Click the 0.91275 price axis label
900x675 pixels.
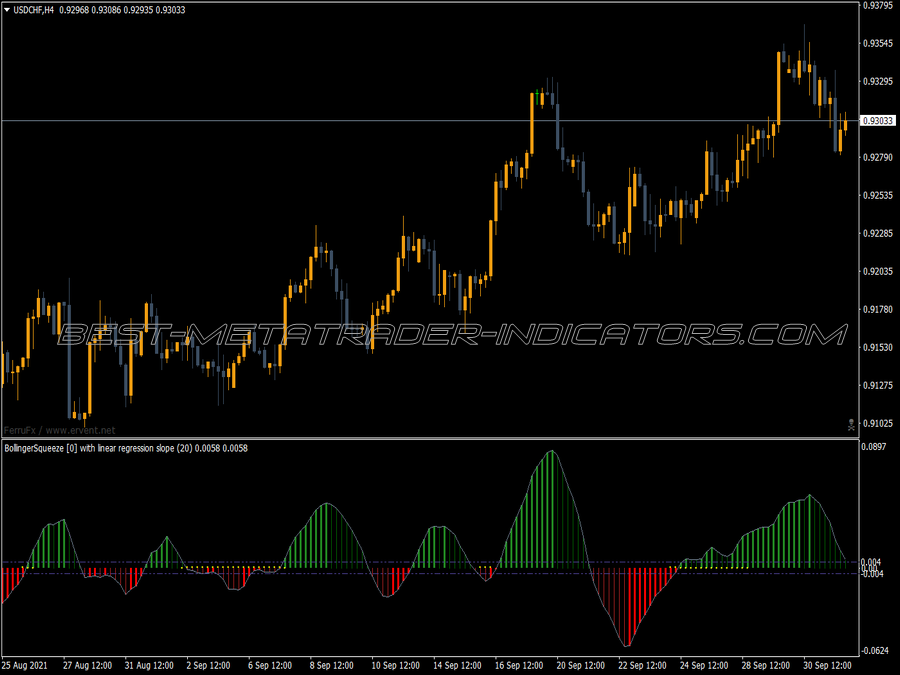pos(878,385)
